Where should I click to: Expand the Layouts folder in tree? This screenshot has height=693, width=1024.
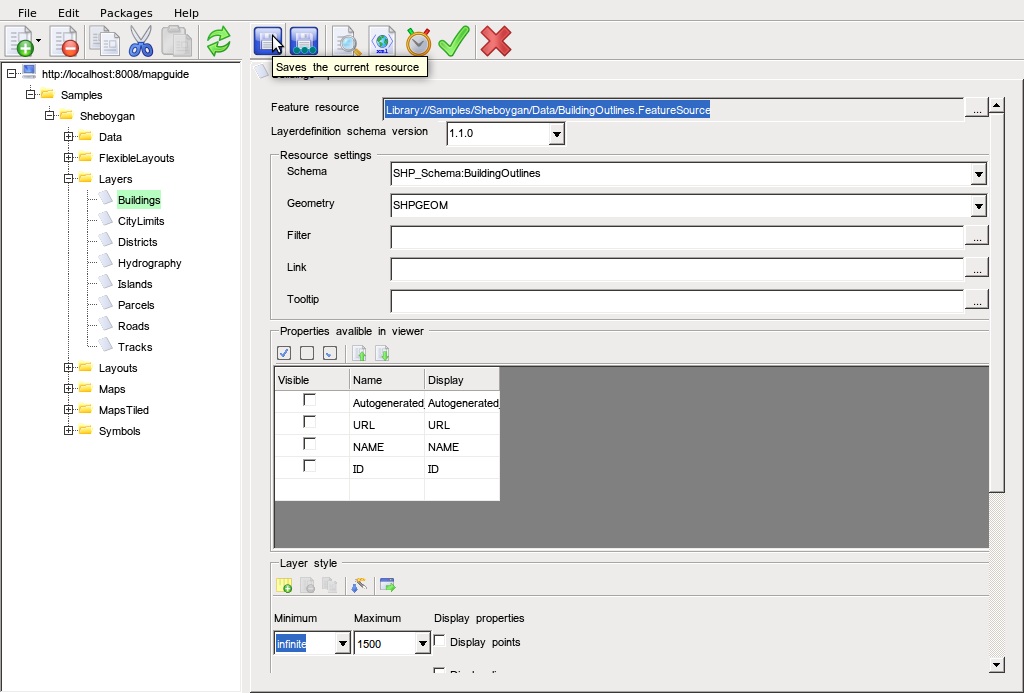[x=69, y=368]
